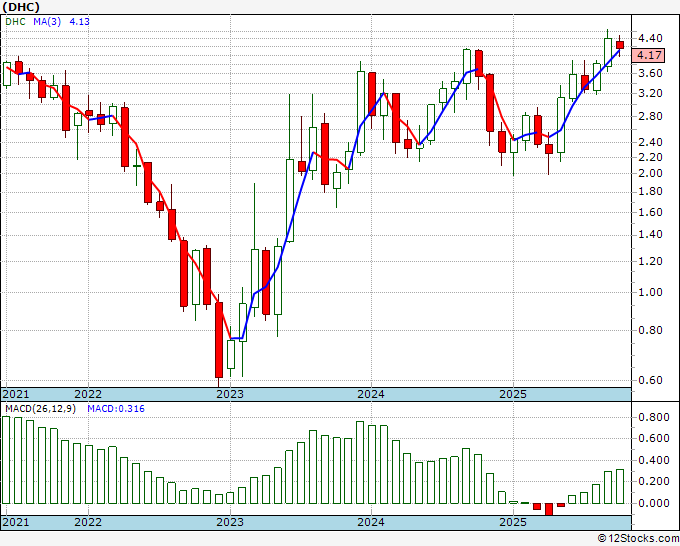This screenshot has width=680, height=546.
Task: Click the tallest negative red MACD bar
Action: pyautogui.click(x=549, y=509)
